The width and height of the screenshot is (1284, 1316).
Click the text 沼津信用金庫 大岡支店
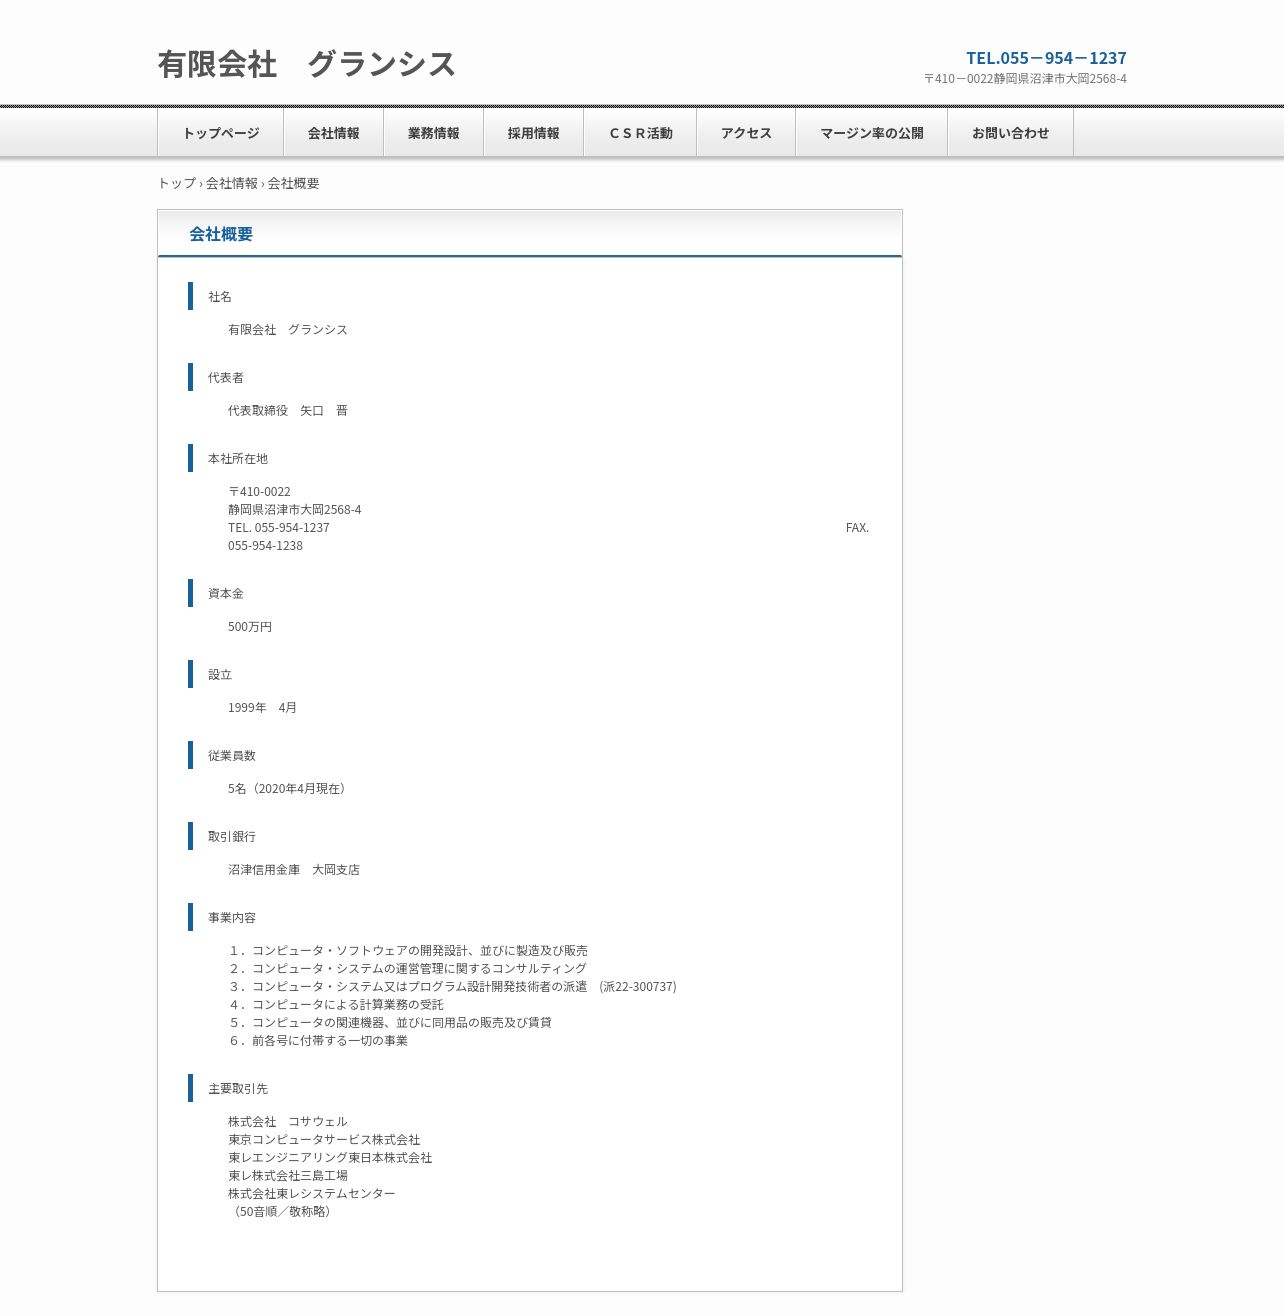tap(294, 870)
